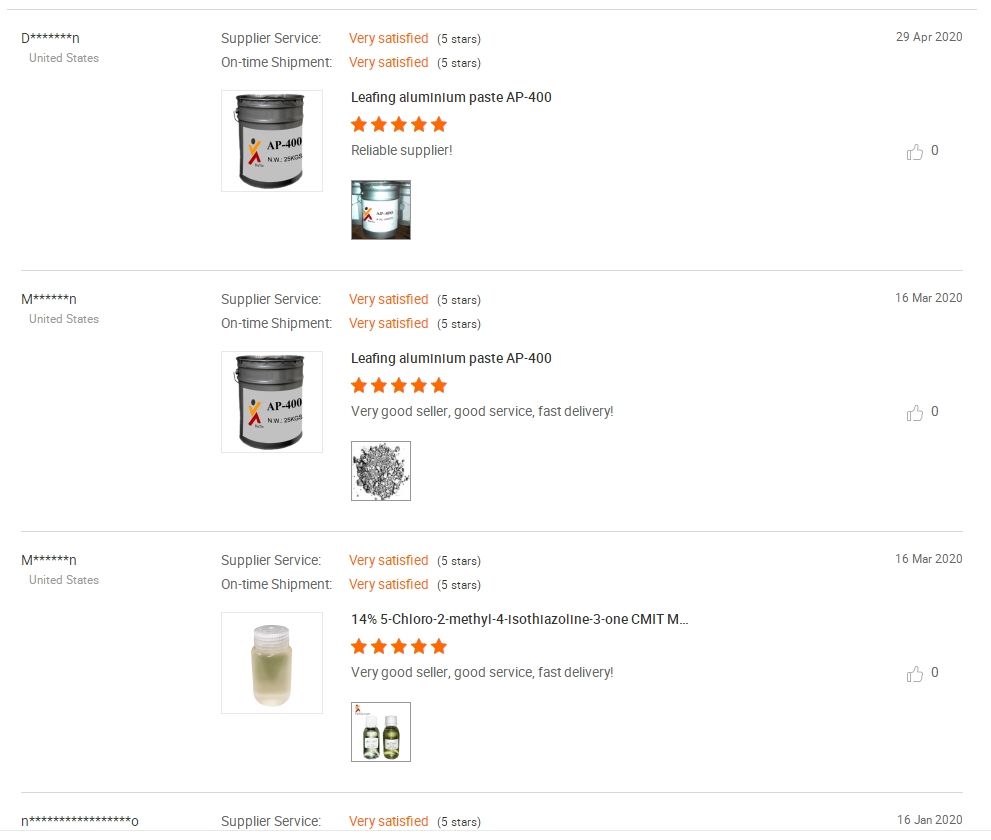View two-bottle review photo for CMIT product

381,732
